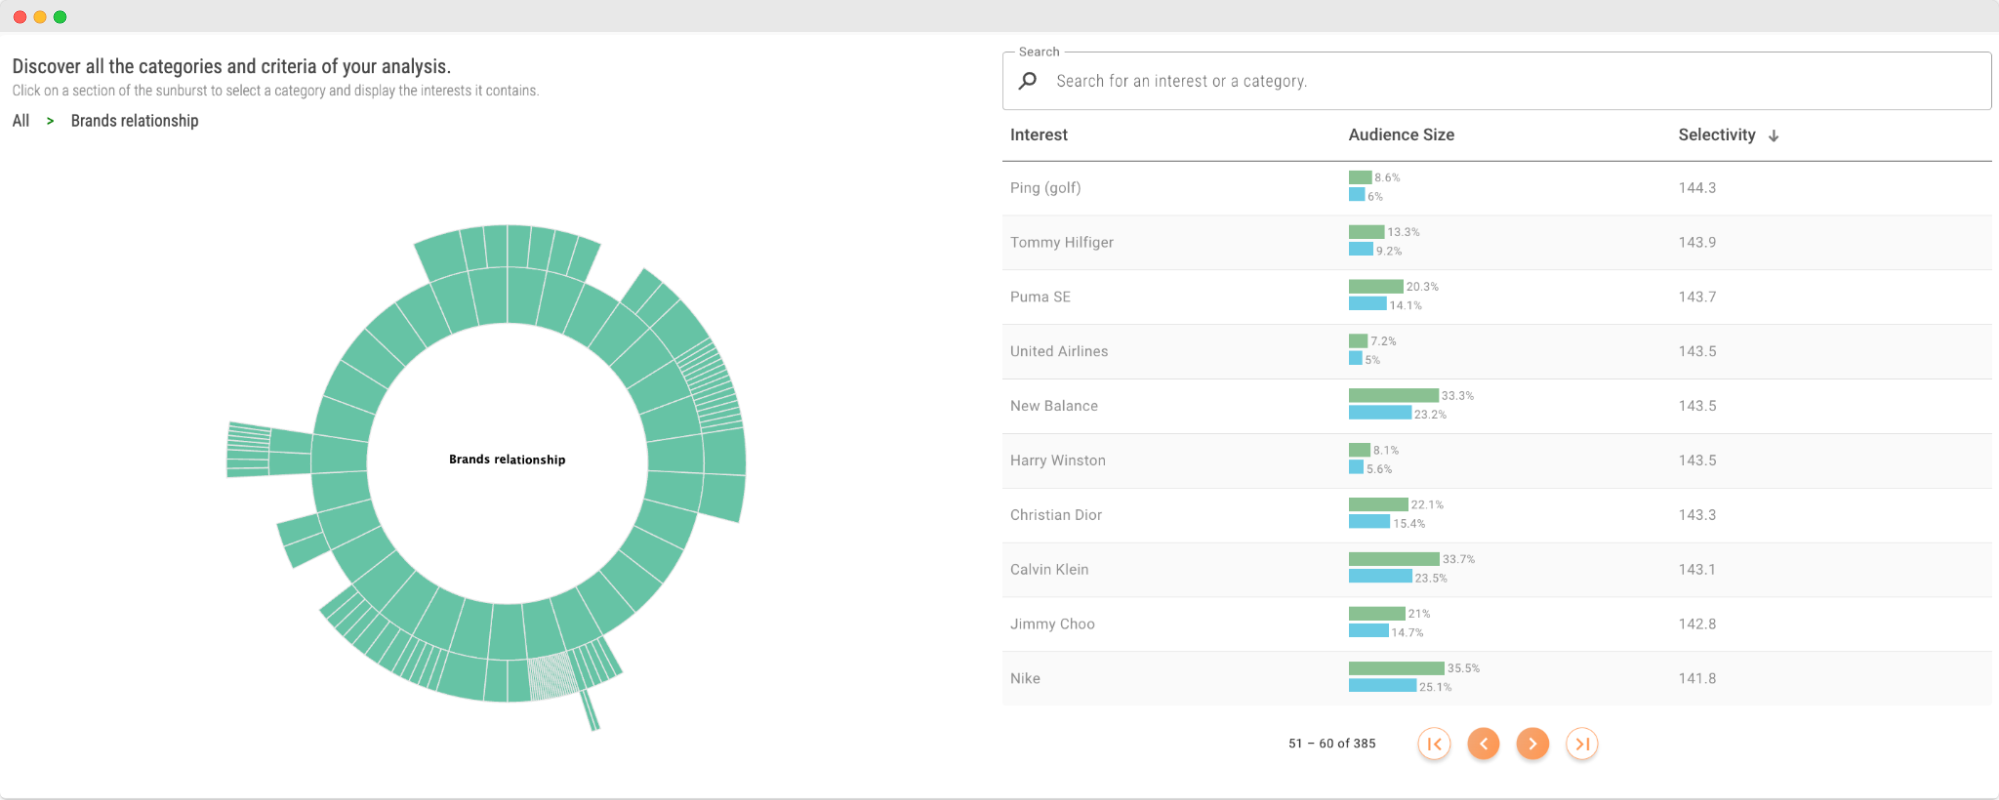Choose the Harry Winston interest

[1058, 461]
